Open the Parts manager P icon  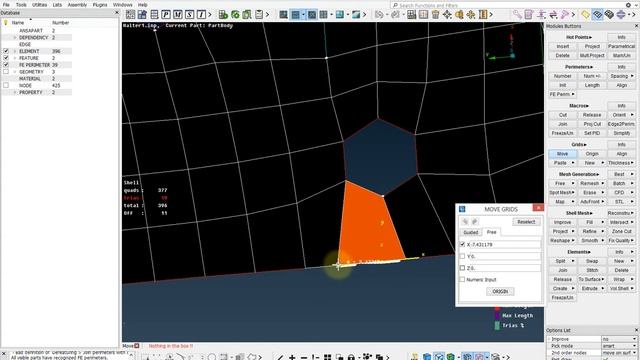pos(166,15)
